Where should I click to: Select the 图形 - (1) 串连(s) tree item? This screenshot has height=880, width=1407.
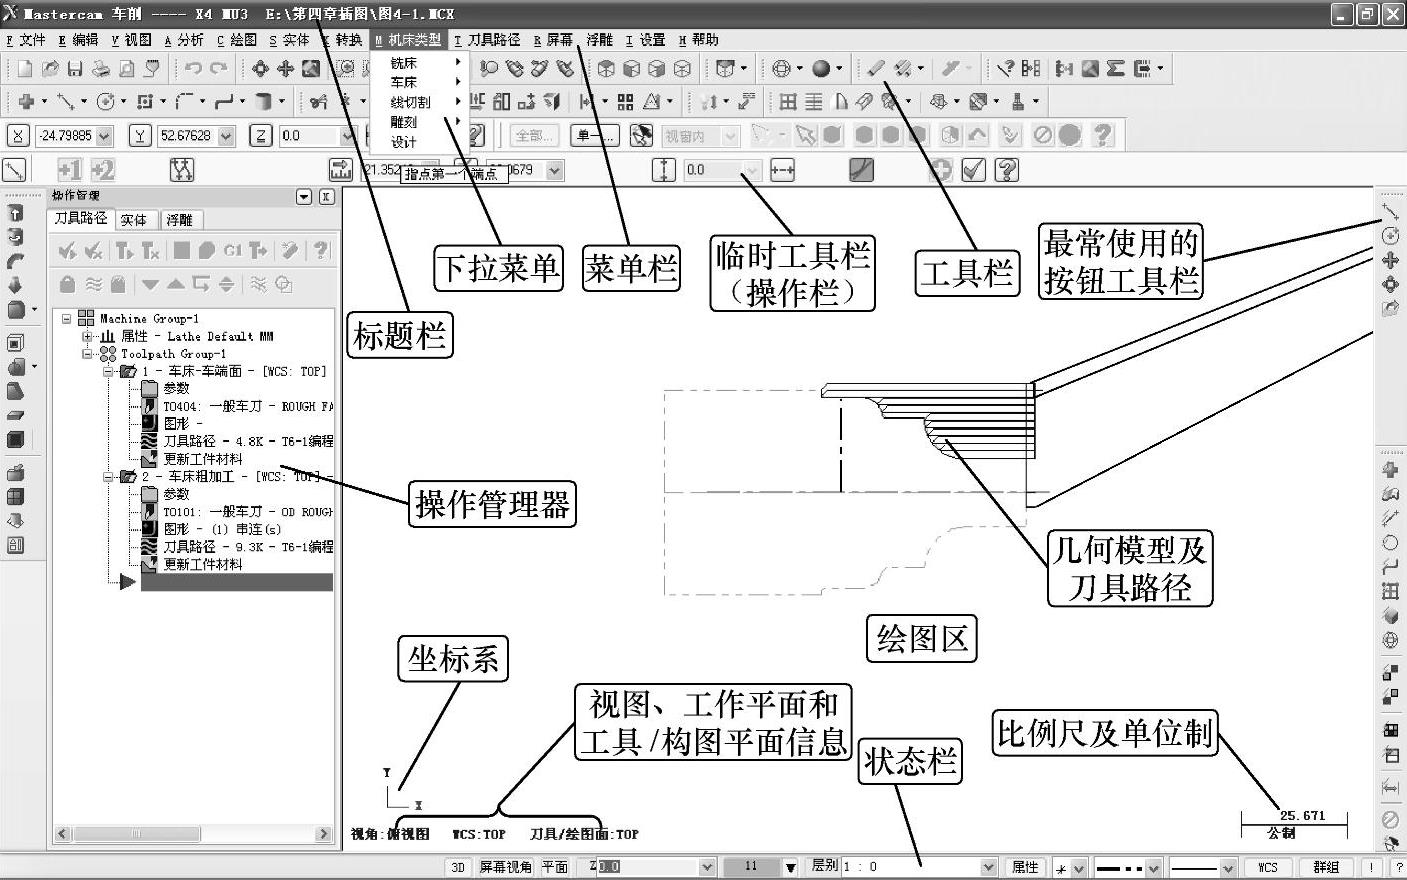point(222,529)
